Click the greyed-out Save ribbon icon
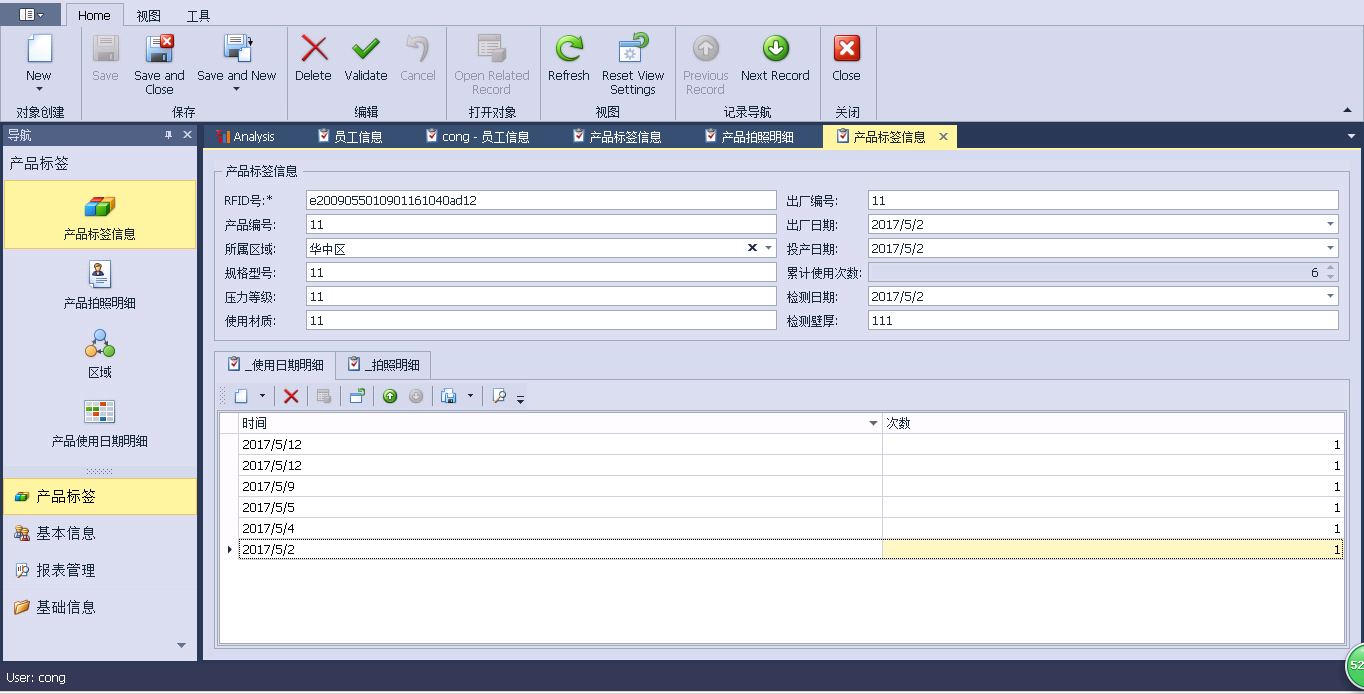1364x694 pixels. coord(105,49)
